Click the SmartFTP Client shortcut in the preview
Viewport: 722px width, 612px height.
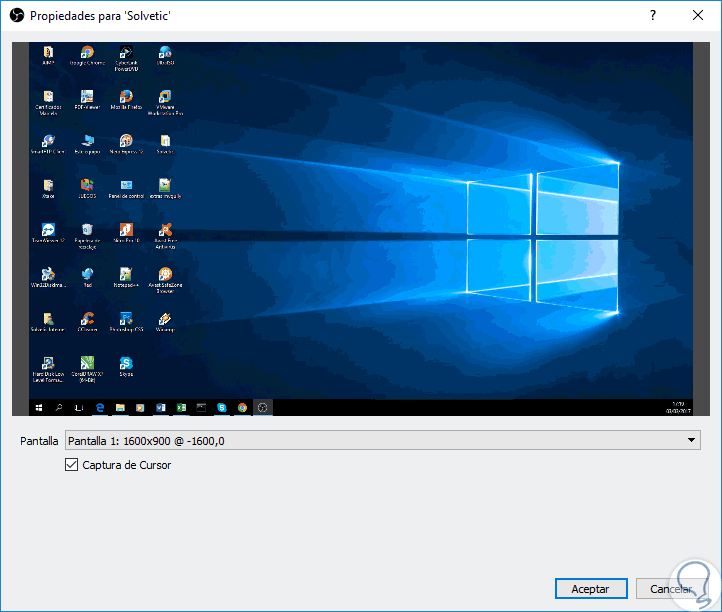point(48,144)
